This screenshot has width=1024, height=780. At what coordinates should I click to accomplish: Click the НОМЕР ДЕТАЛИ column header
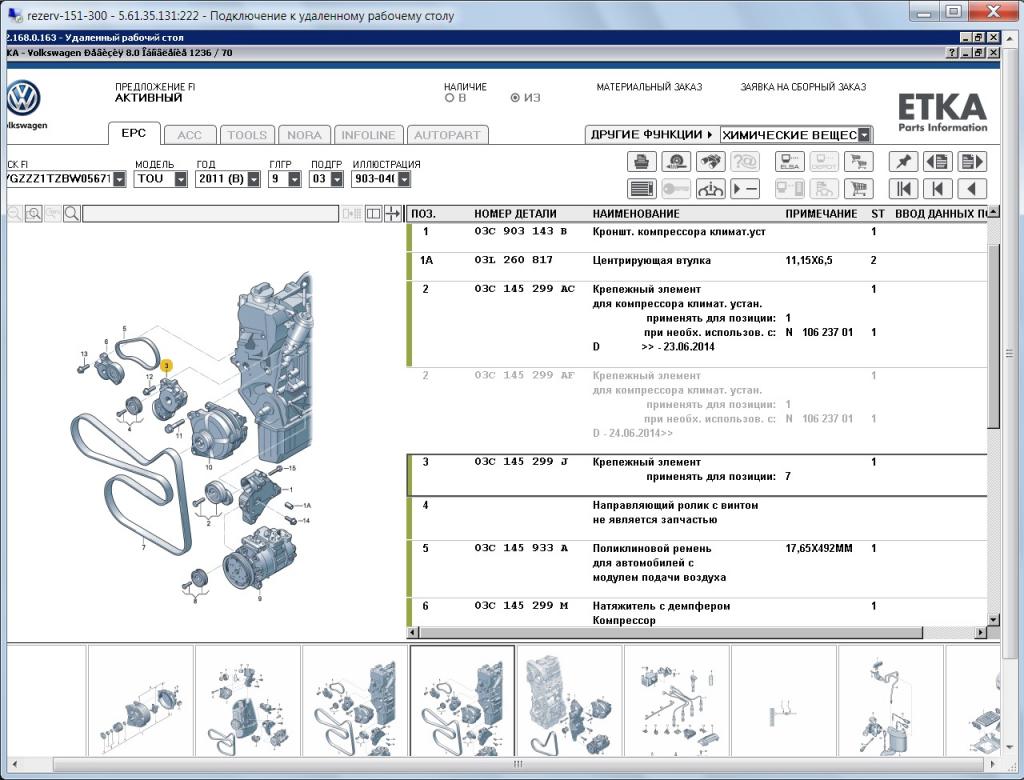[x=515, y=214]
